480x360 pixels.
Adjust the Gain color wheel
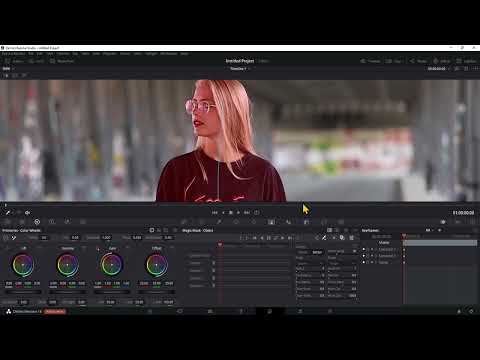[x=112, y=265]
